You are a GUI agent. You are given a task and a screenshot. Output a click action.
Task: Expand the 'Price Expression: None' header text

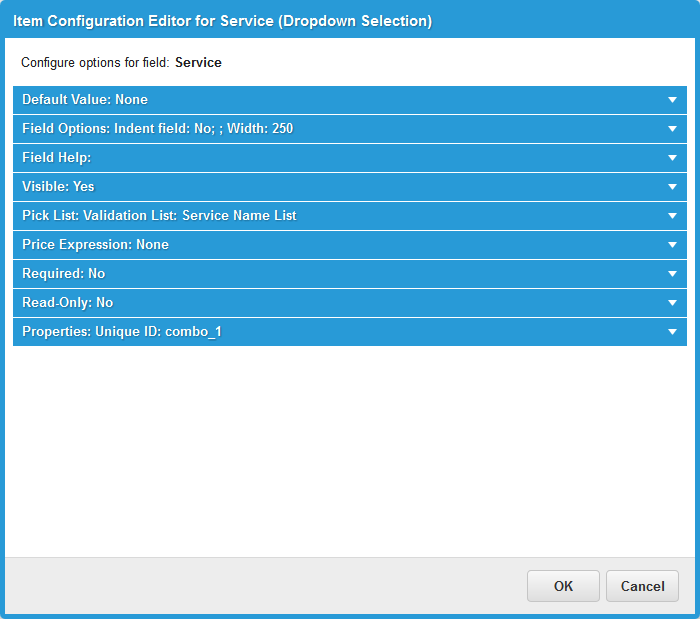95,245
